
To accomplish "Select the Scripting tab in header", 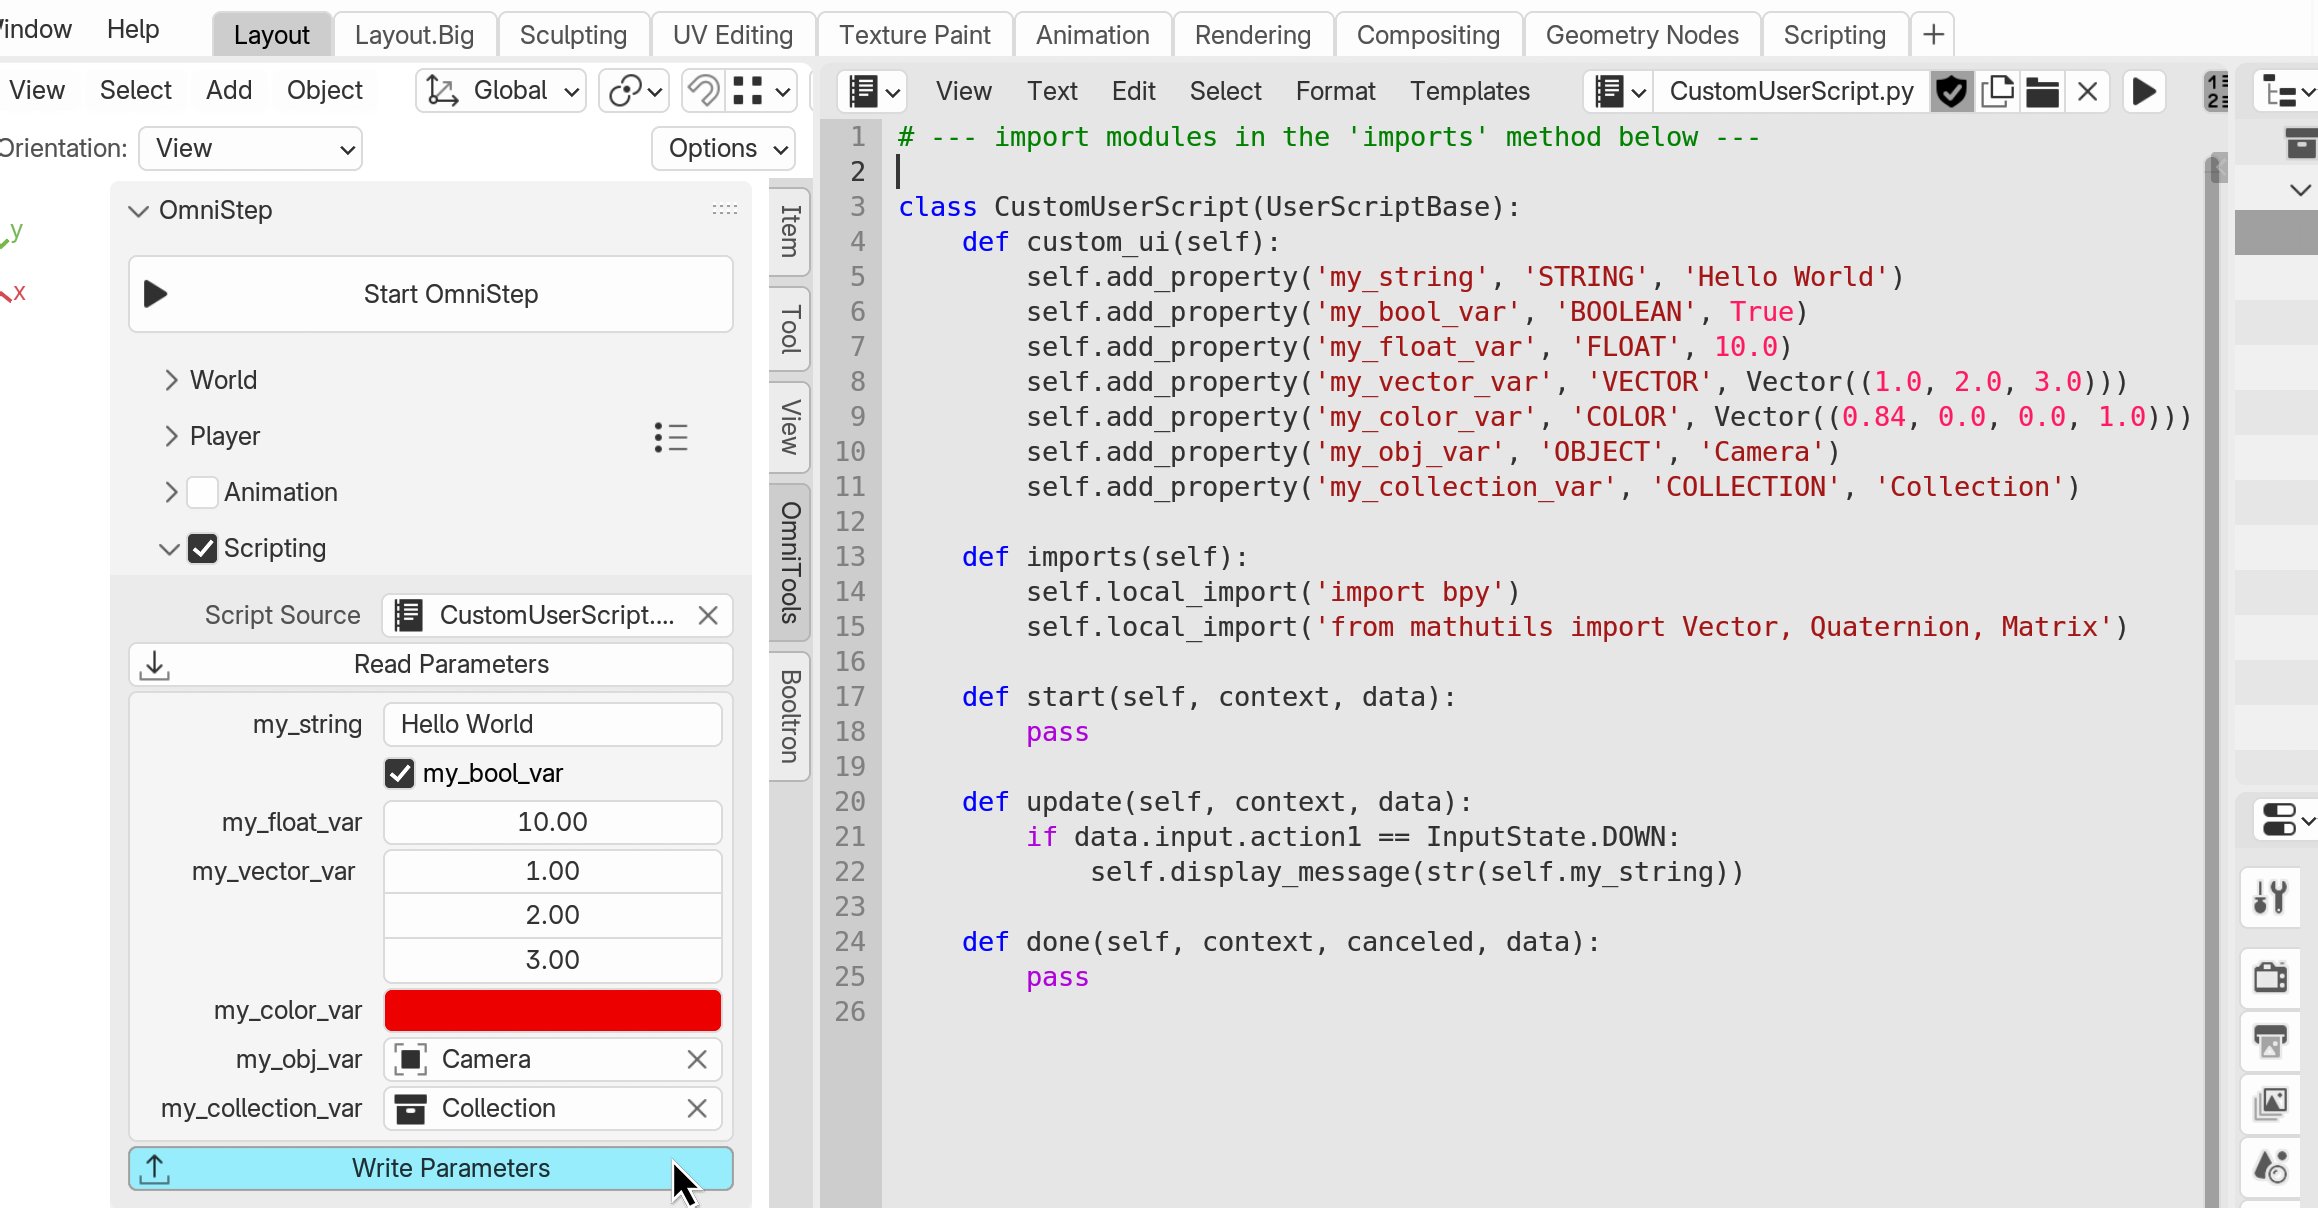I will point(1834,34).
